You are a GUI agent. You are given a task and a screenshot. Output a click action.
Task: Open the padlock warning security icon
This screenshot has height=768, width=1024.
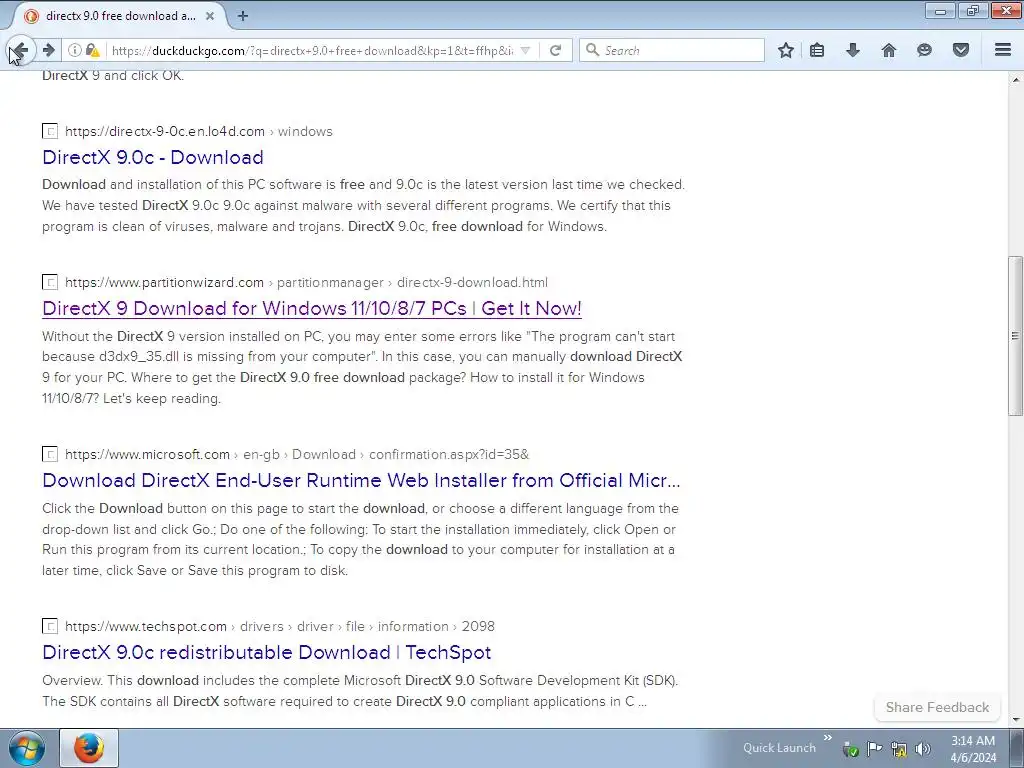pyautogui.click(x=93, y=50)
